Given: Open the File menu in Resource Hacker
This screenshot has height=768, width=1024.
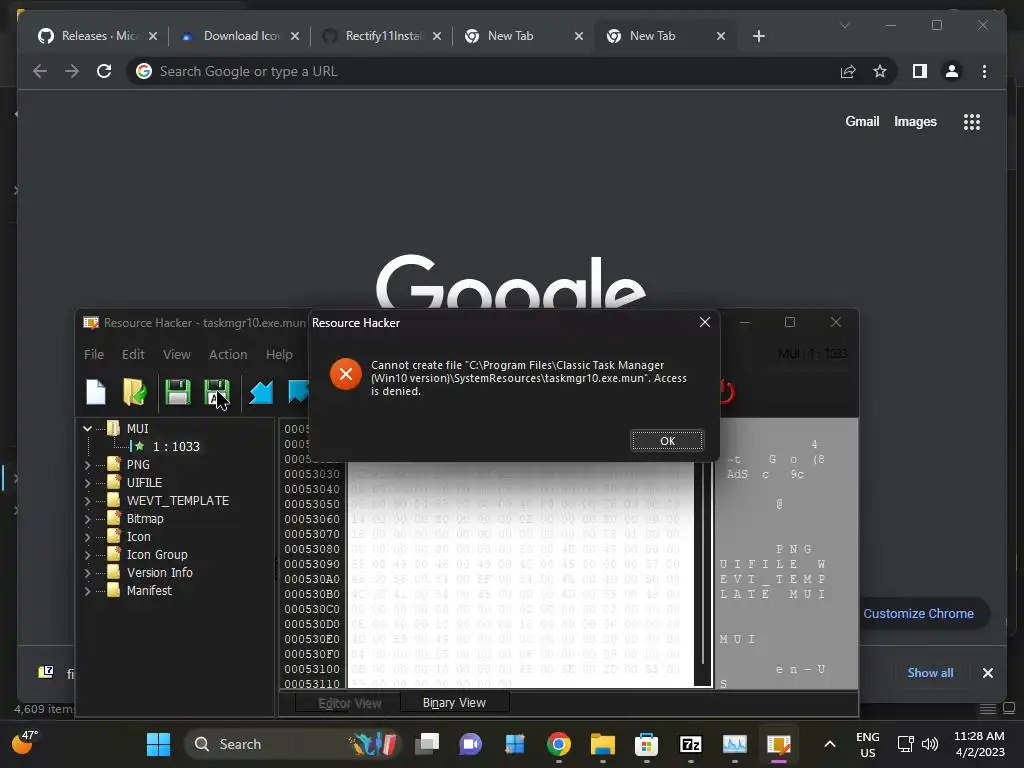Looking at the screenshot, I should click(93, 355).
